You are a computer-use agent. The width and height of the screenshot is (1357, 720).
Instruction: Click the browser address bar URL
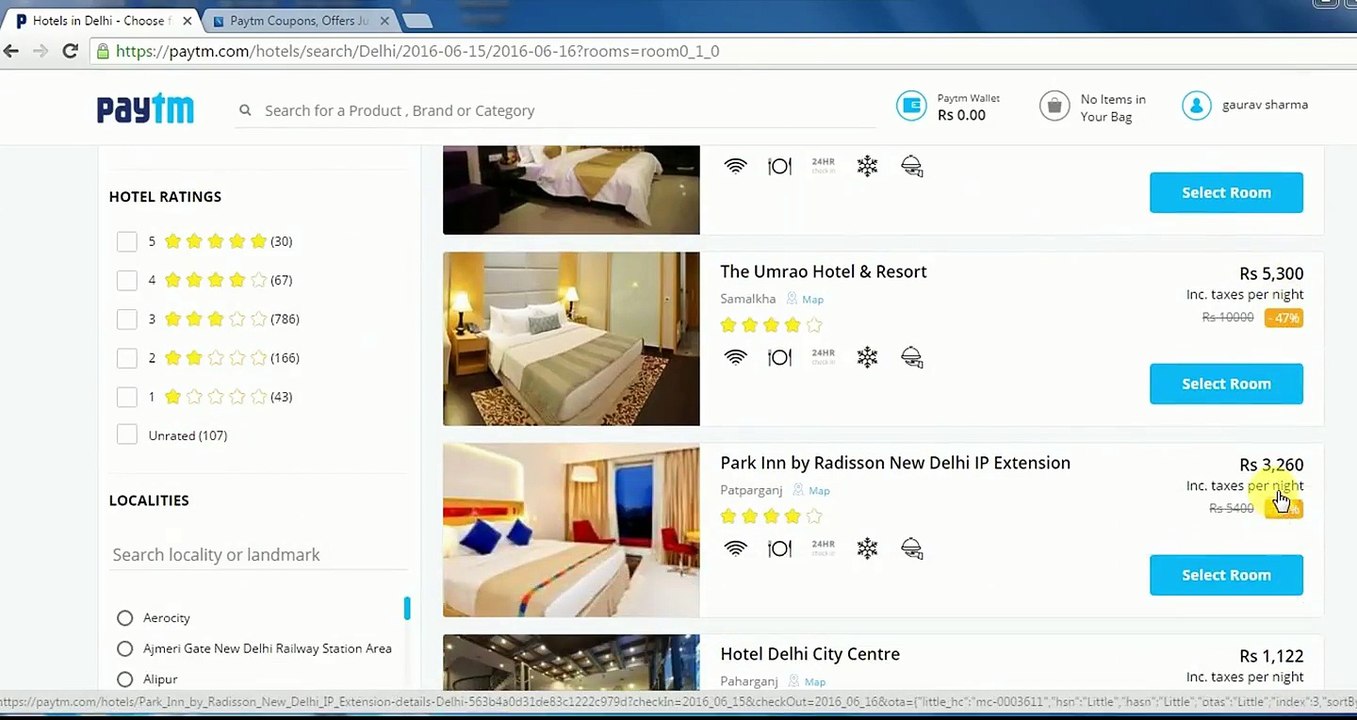pos(418,51)
